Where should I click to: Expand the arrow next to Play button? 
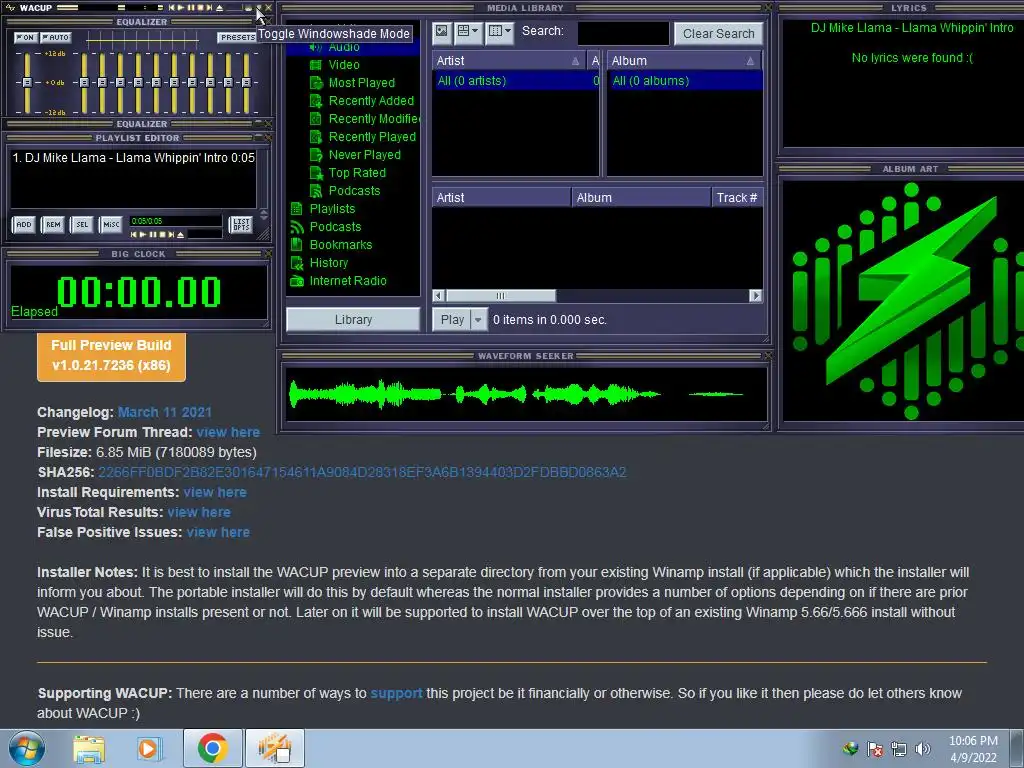478,319
